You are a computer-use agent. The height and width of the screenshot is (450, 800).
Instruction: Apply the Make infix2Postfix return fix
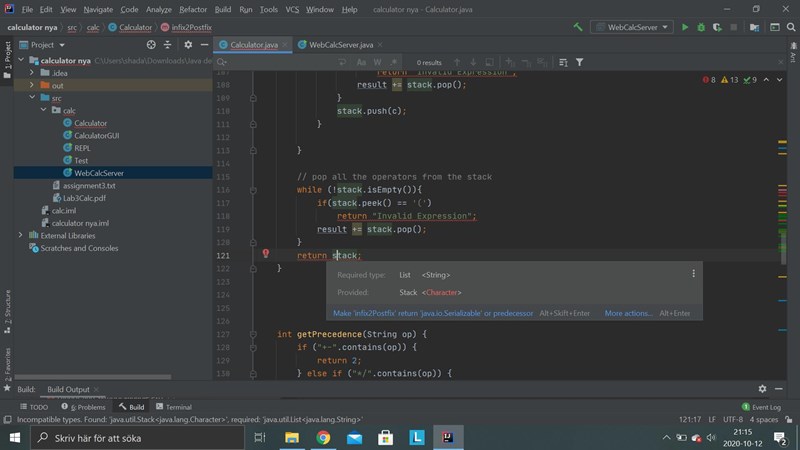433,313
